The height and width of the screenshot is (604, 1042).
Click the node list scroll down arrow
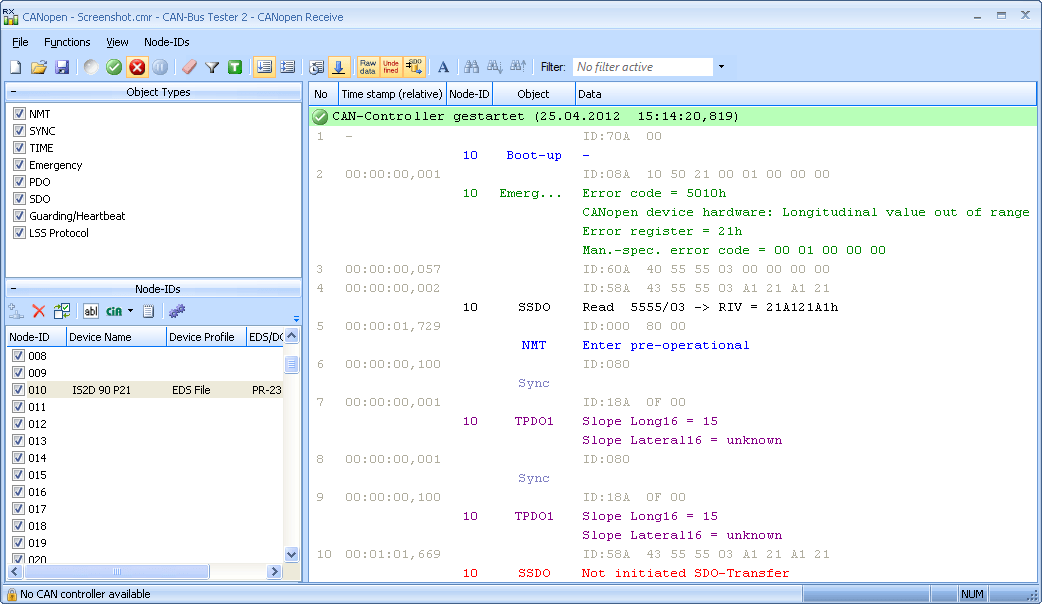[x=291, y=554]
